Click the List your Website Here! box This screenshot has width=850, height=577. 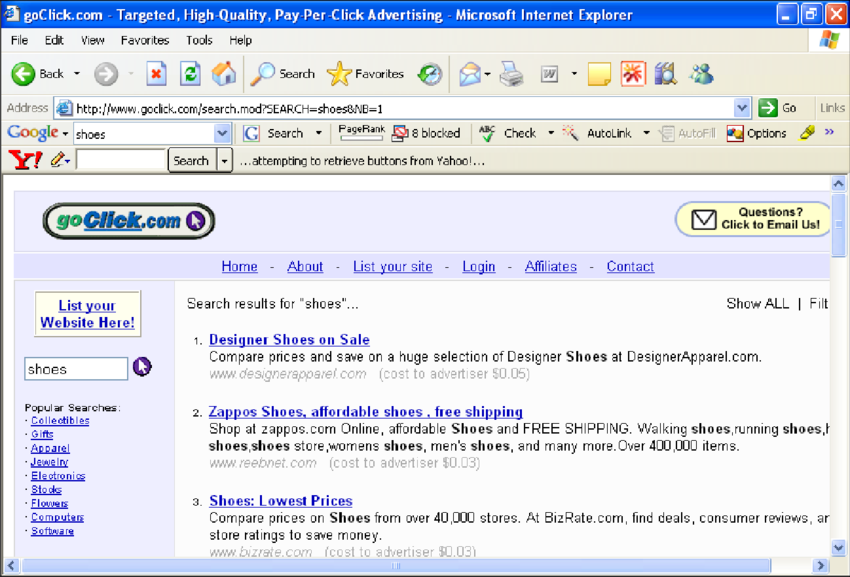click(x=87, y=314)
